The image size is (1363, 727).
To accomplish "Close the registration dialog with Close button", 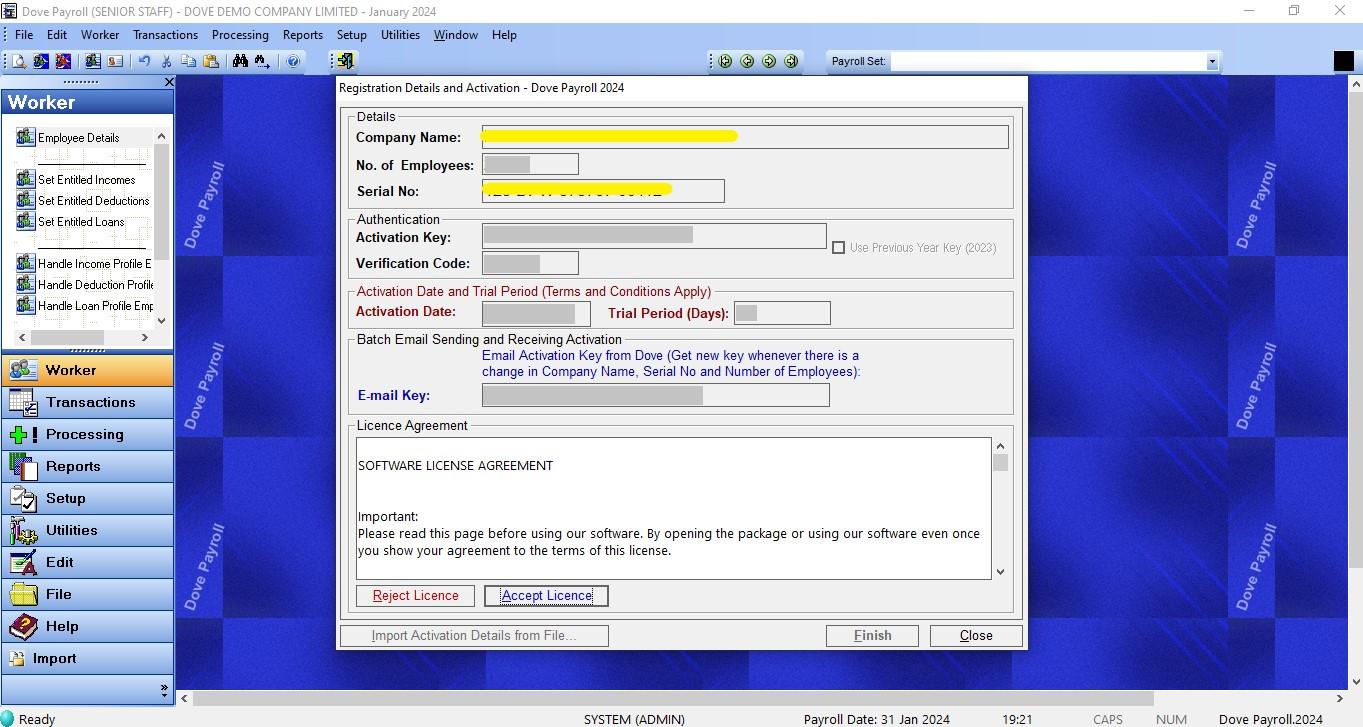I will tap(976, 635).
